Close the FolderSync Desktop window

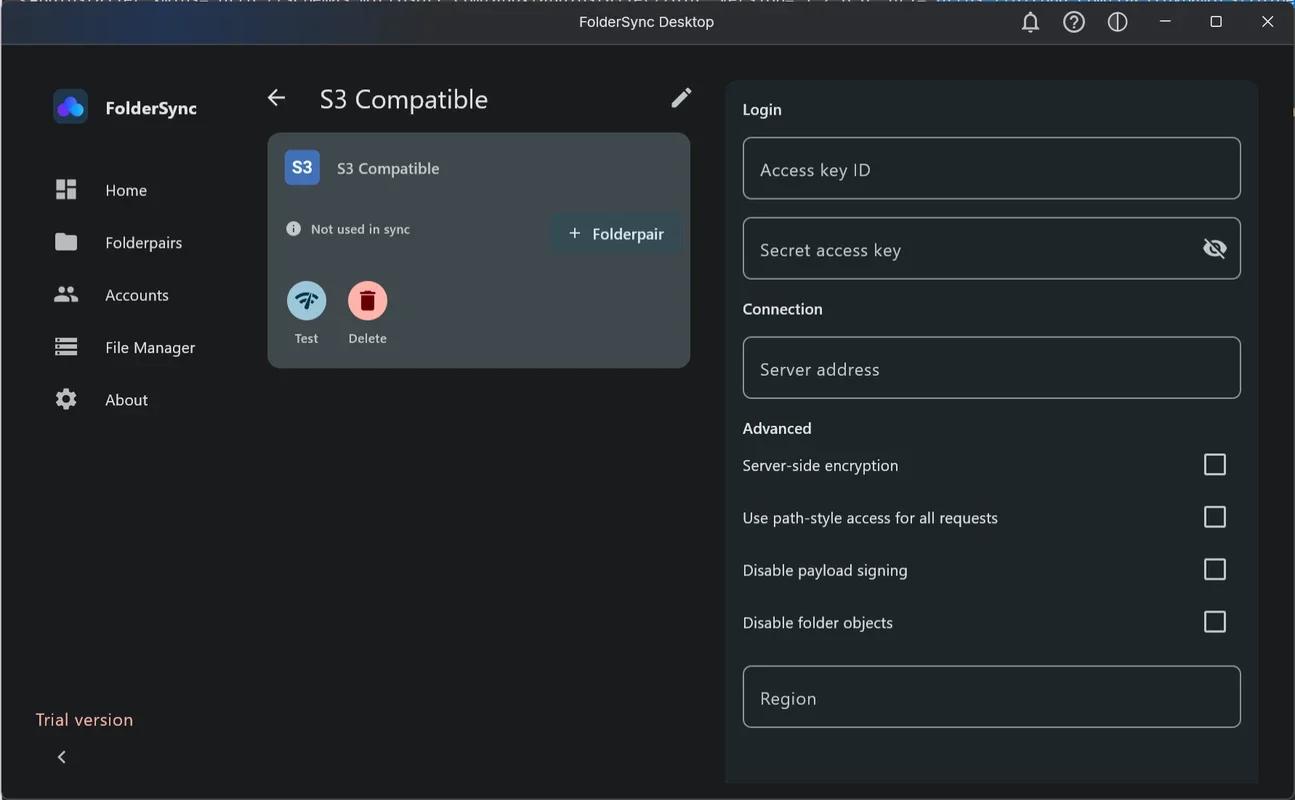point(1268,22)
